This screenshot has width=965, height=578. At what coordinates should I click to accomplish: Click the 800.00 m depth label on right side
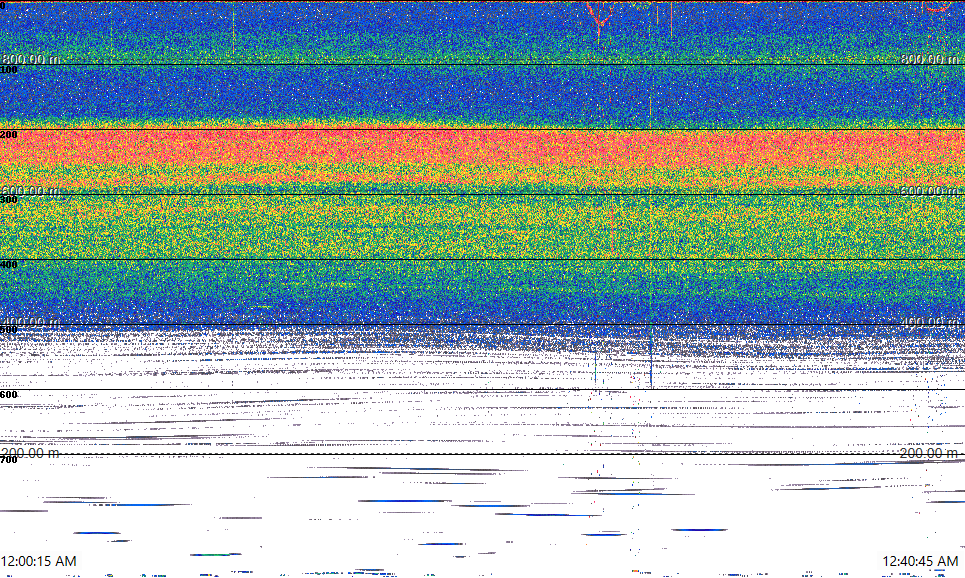pos(929,59)
